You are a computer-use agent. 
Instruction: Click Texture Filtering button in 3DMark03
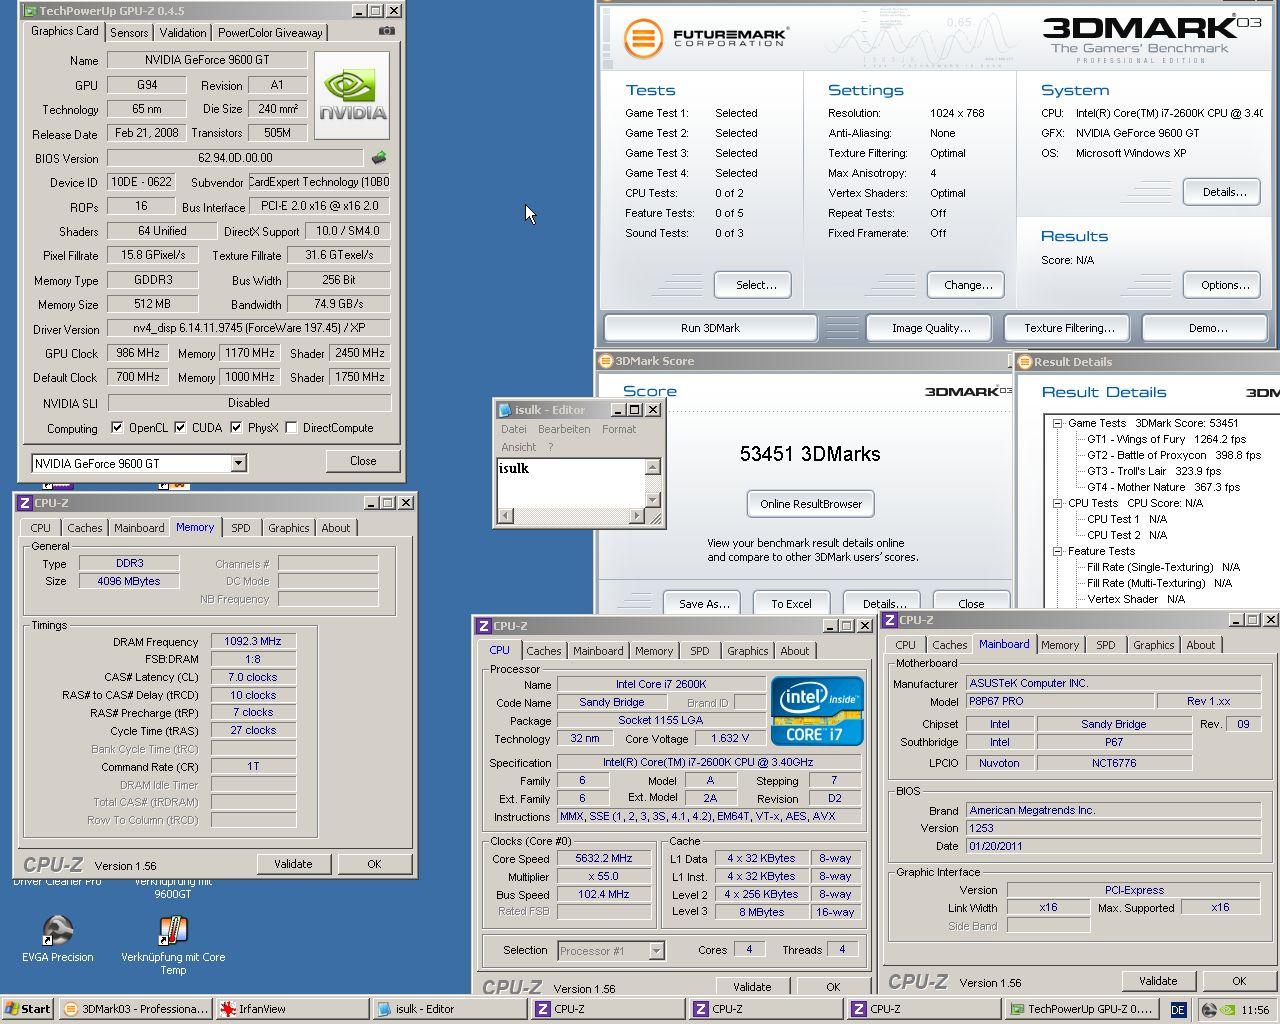pyautogui.click(x=1069, y=328)
